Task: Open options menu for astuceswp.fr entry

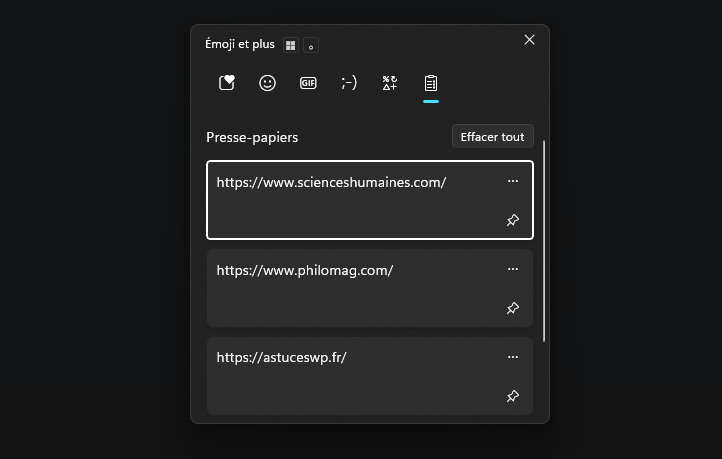Action: pos(512,357)
